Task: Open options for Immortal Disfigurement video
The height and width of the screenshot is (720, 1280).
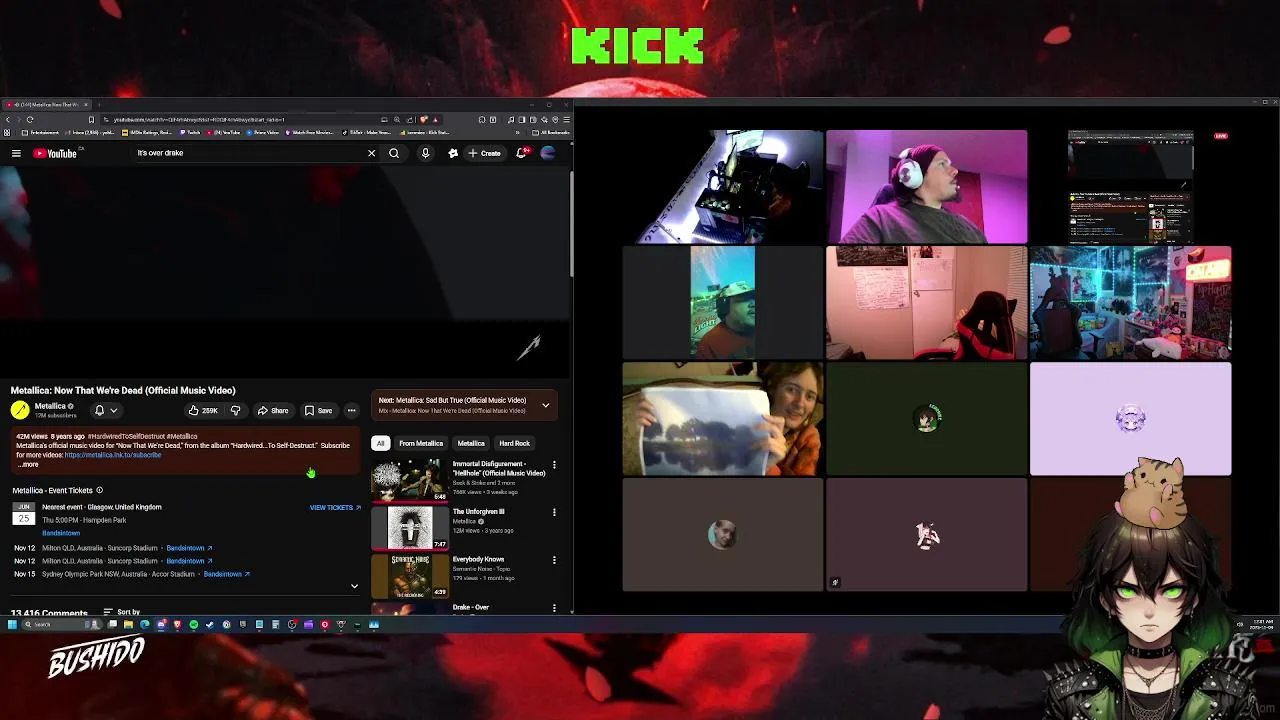Action: click(554, 465)
